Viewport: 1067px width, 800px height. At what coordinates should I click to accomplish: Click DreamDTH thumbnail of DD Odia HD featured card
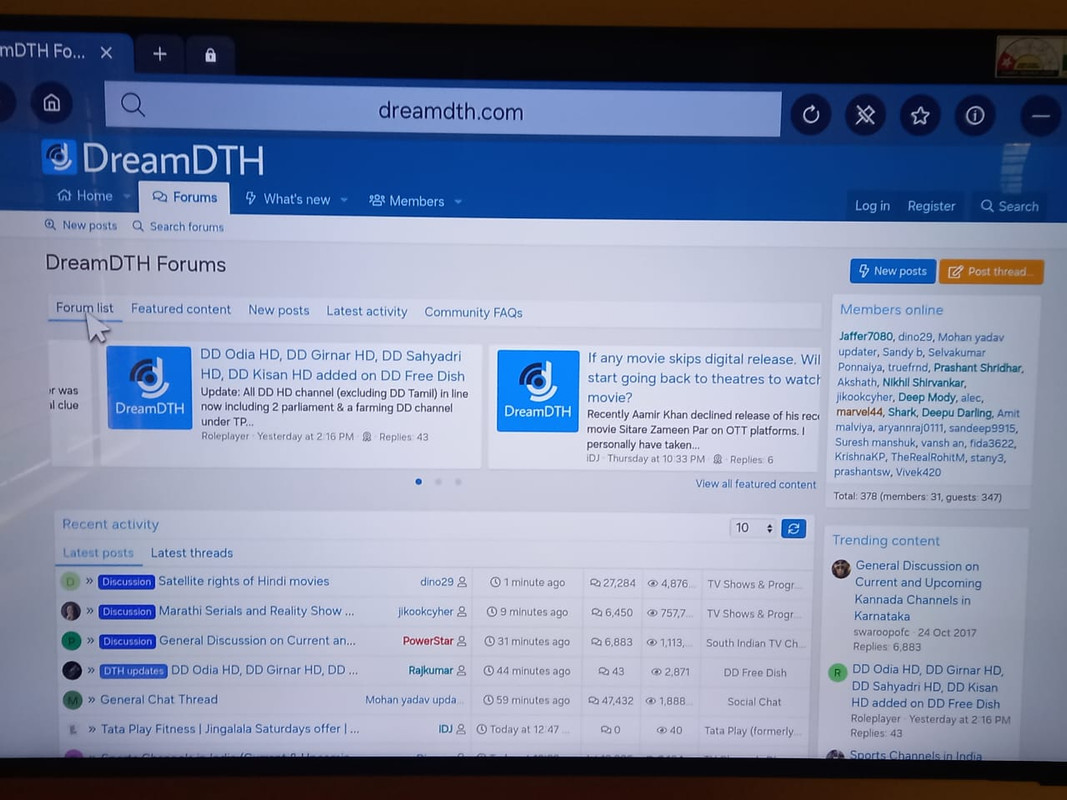click(x=149, y=388)
